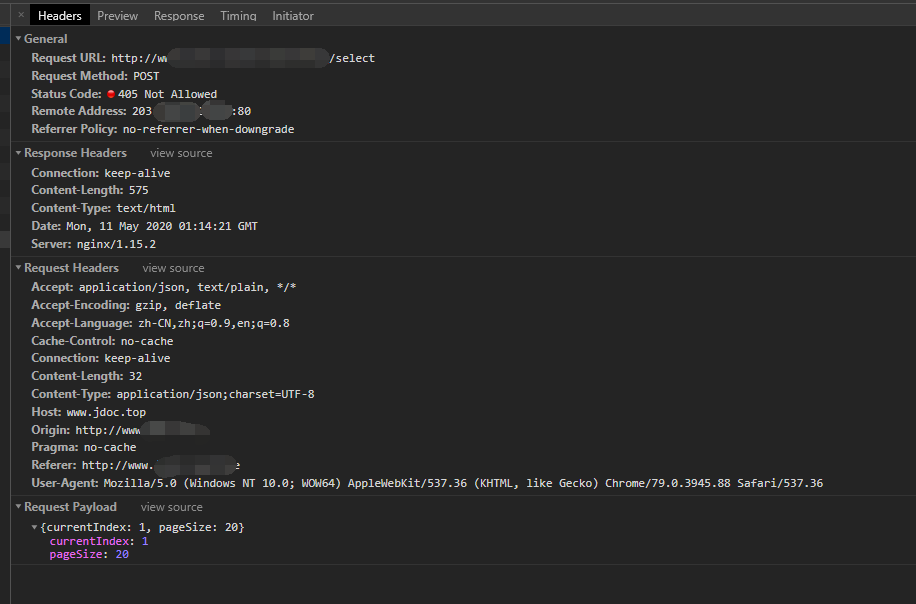
Task: Switch to the Timing tab
Action: click(238, 16)
